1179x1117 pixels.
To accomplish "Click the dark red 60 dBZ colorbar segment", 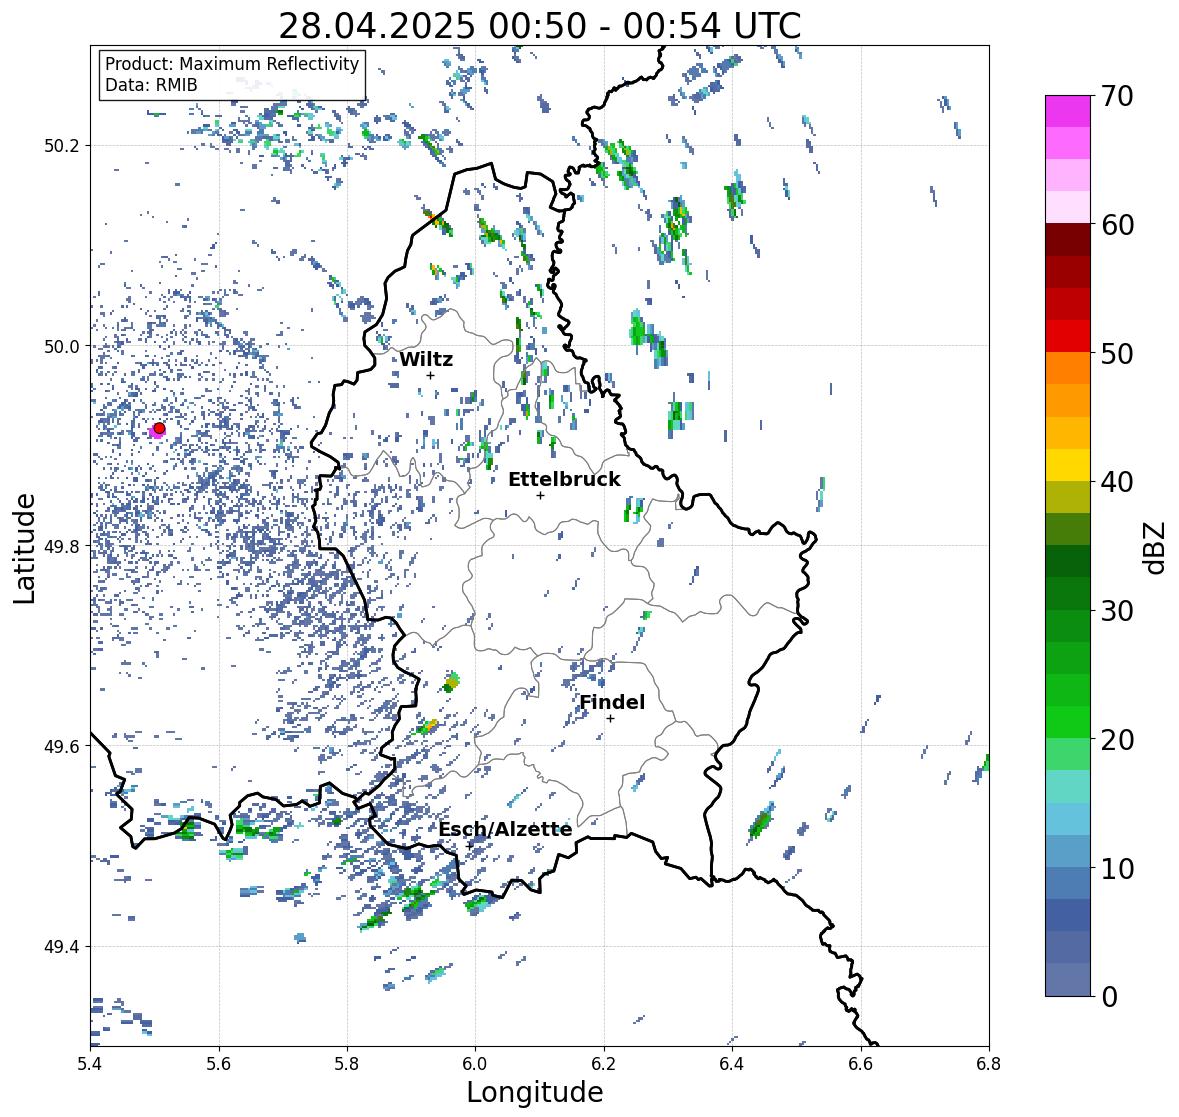I will tap(1068, 239).
